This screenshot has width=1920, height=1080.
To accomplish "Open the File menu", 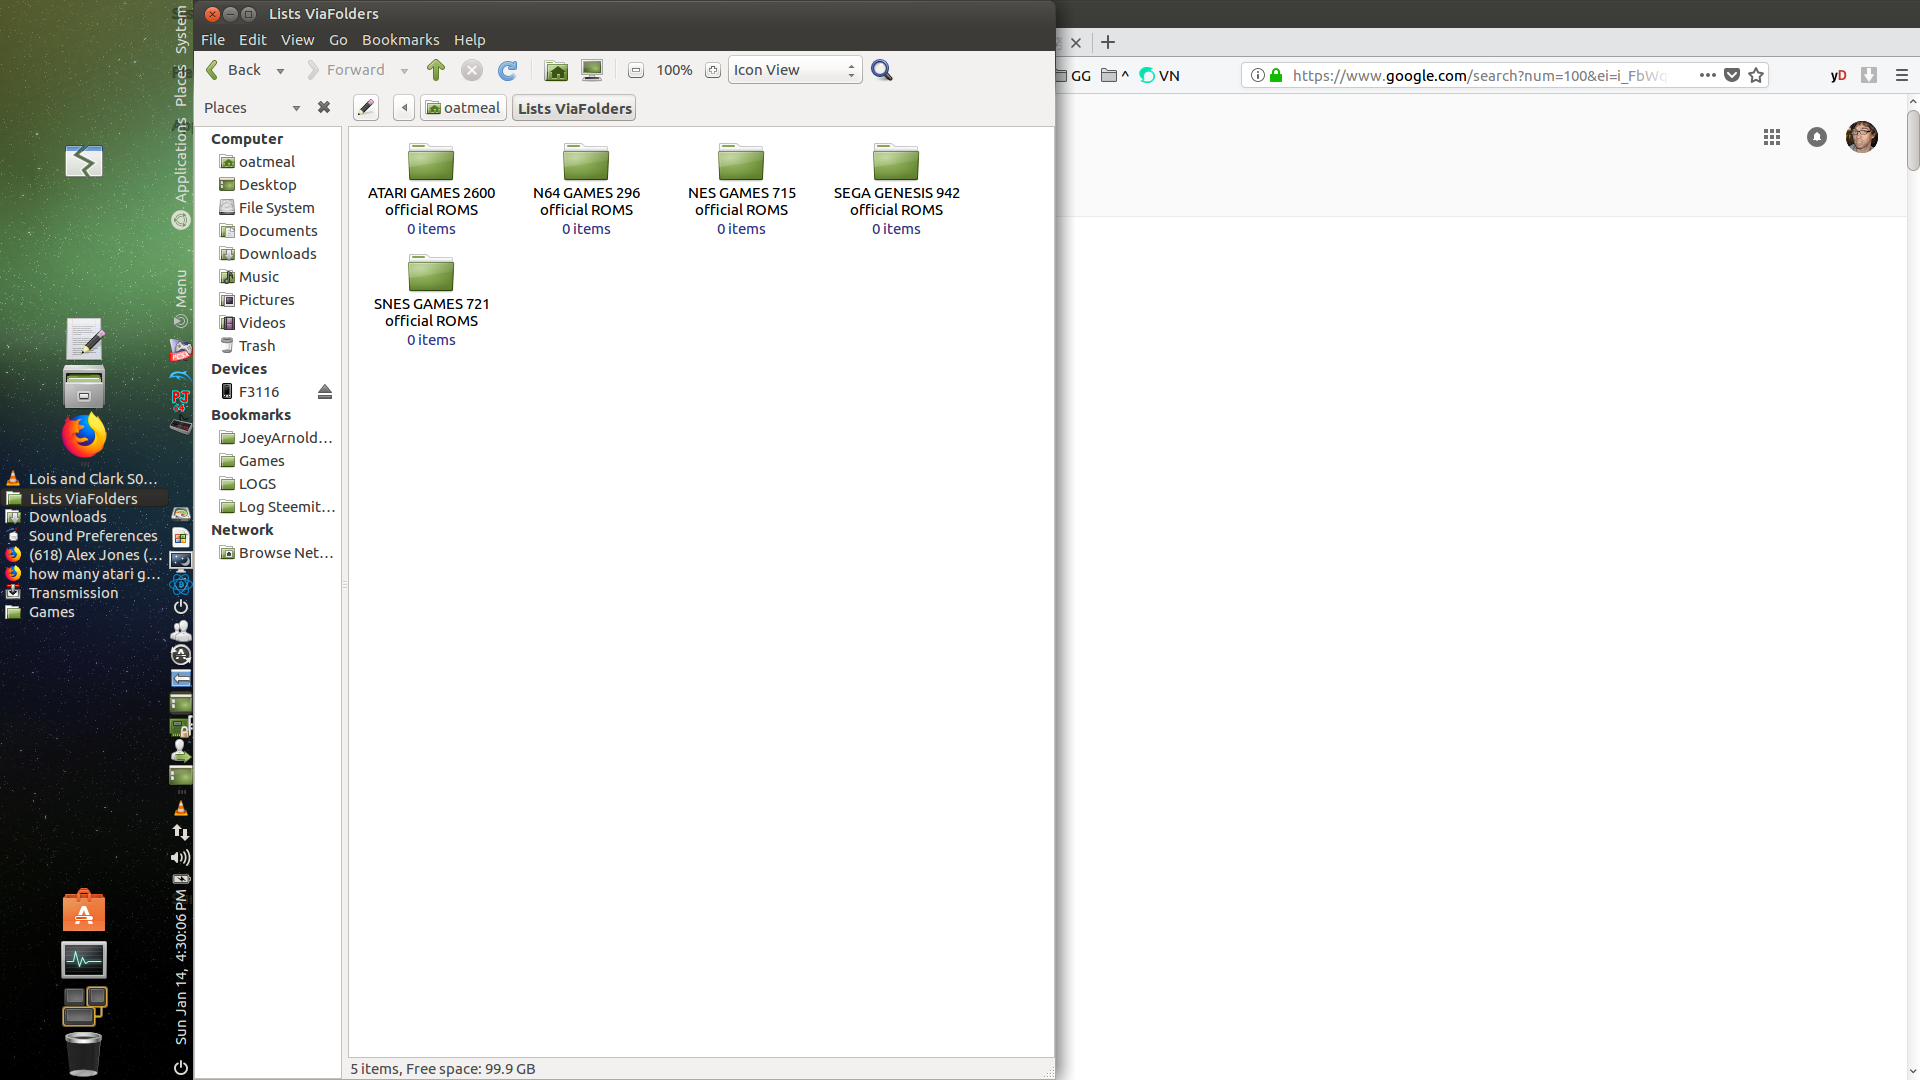I will 213,40.
